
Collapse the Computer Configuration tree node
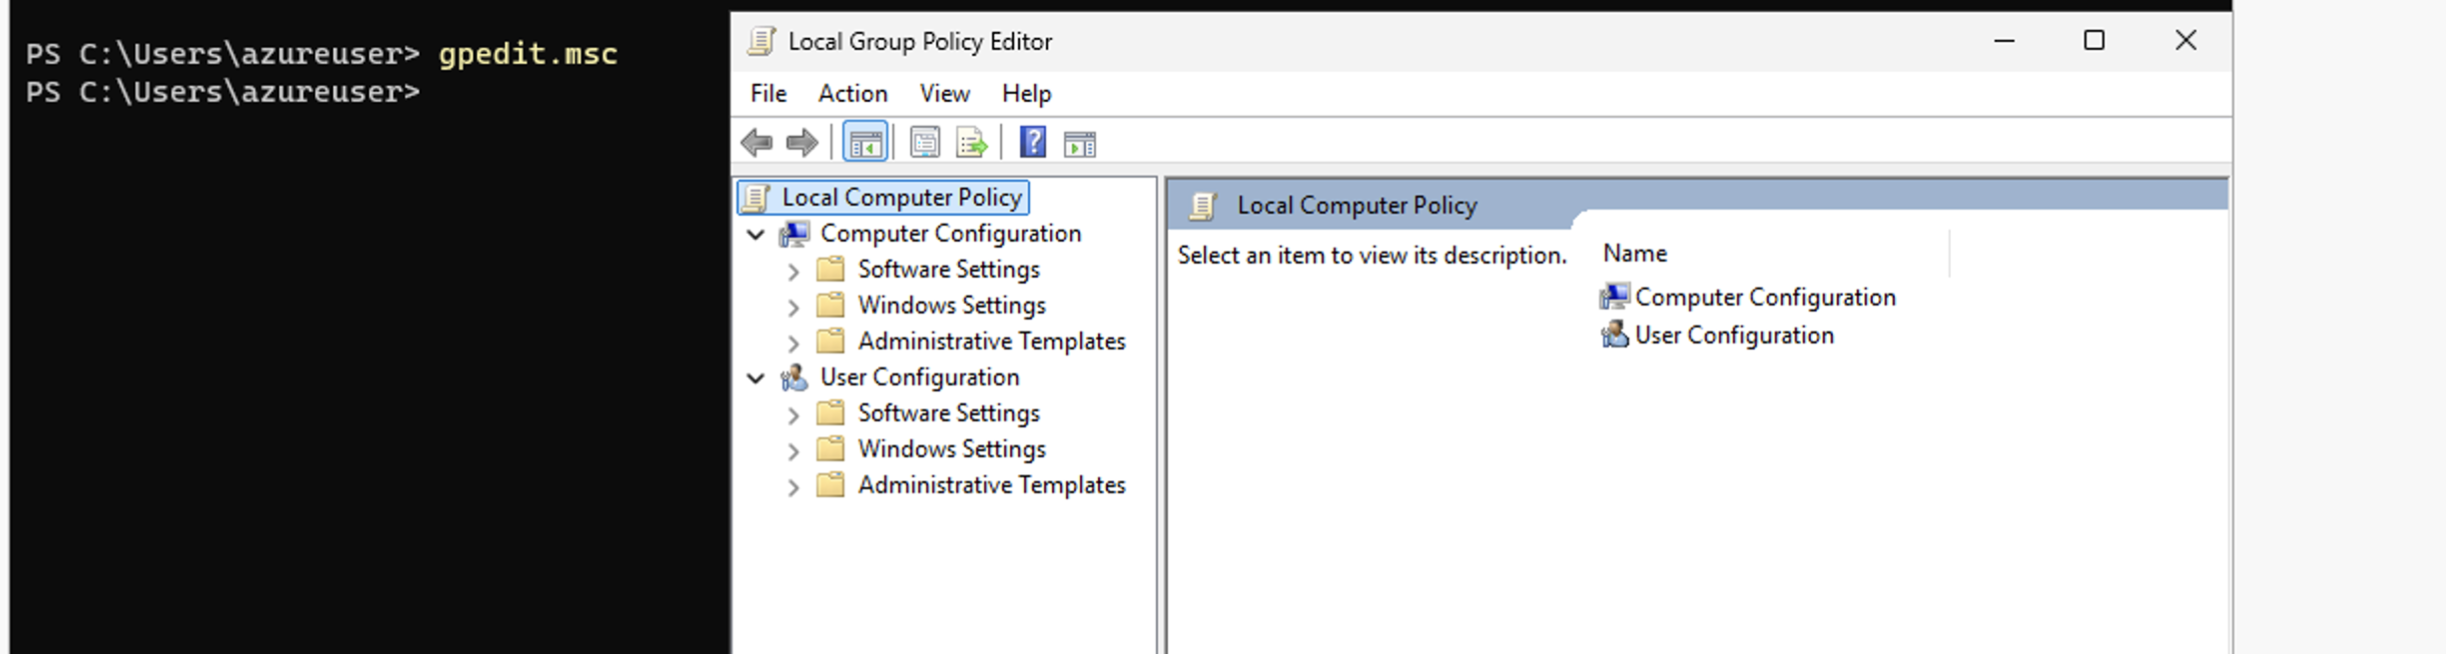(x=756, y=235)
